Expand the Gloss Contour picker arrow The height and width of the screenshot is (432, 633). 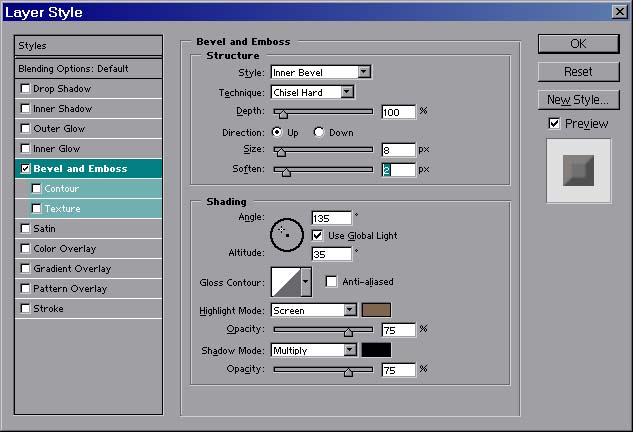pos(306,282)
